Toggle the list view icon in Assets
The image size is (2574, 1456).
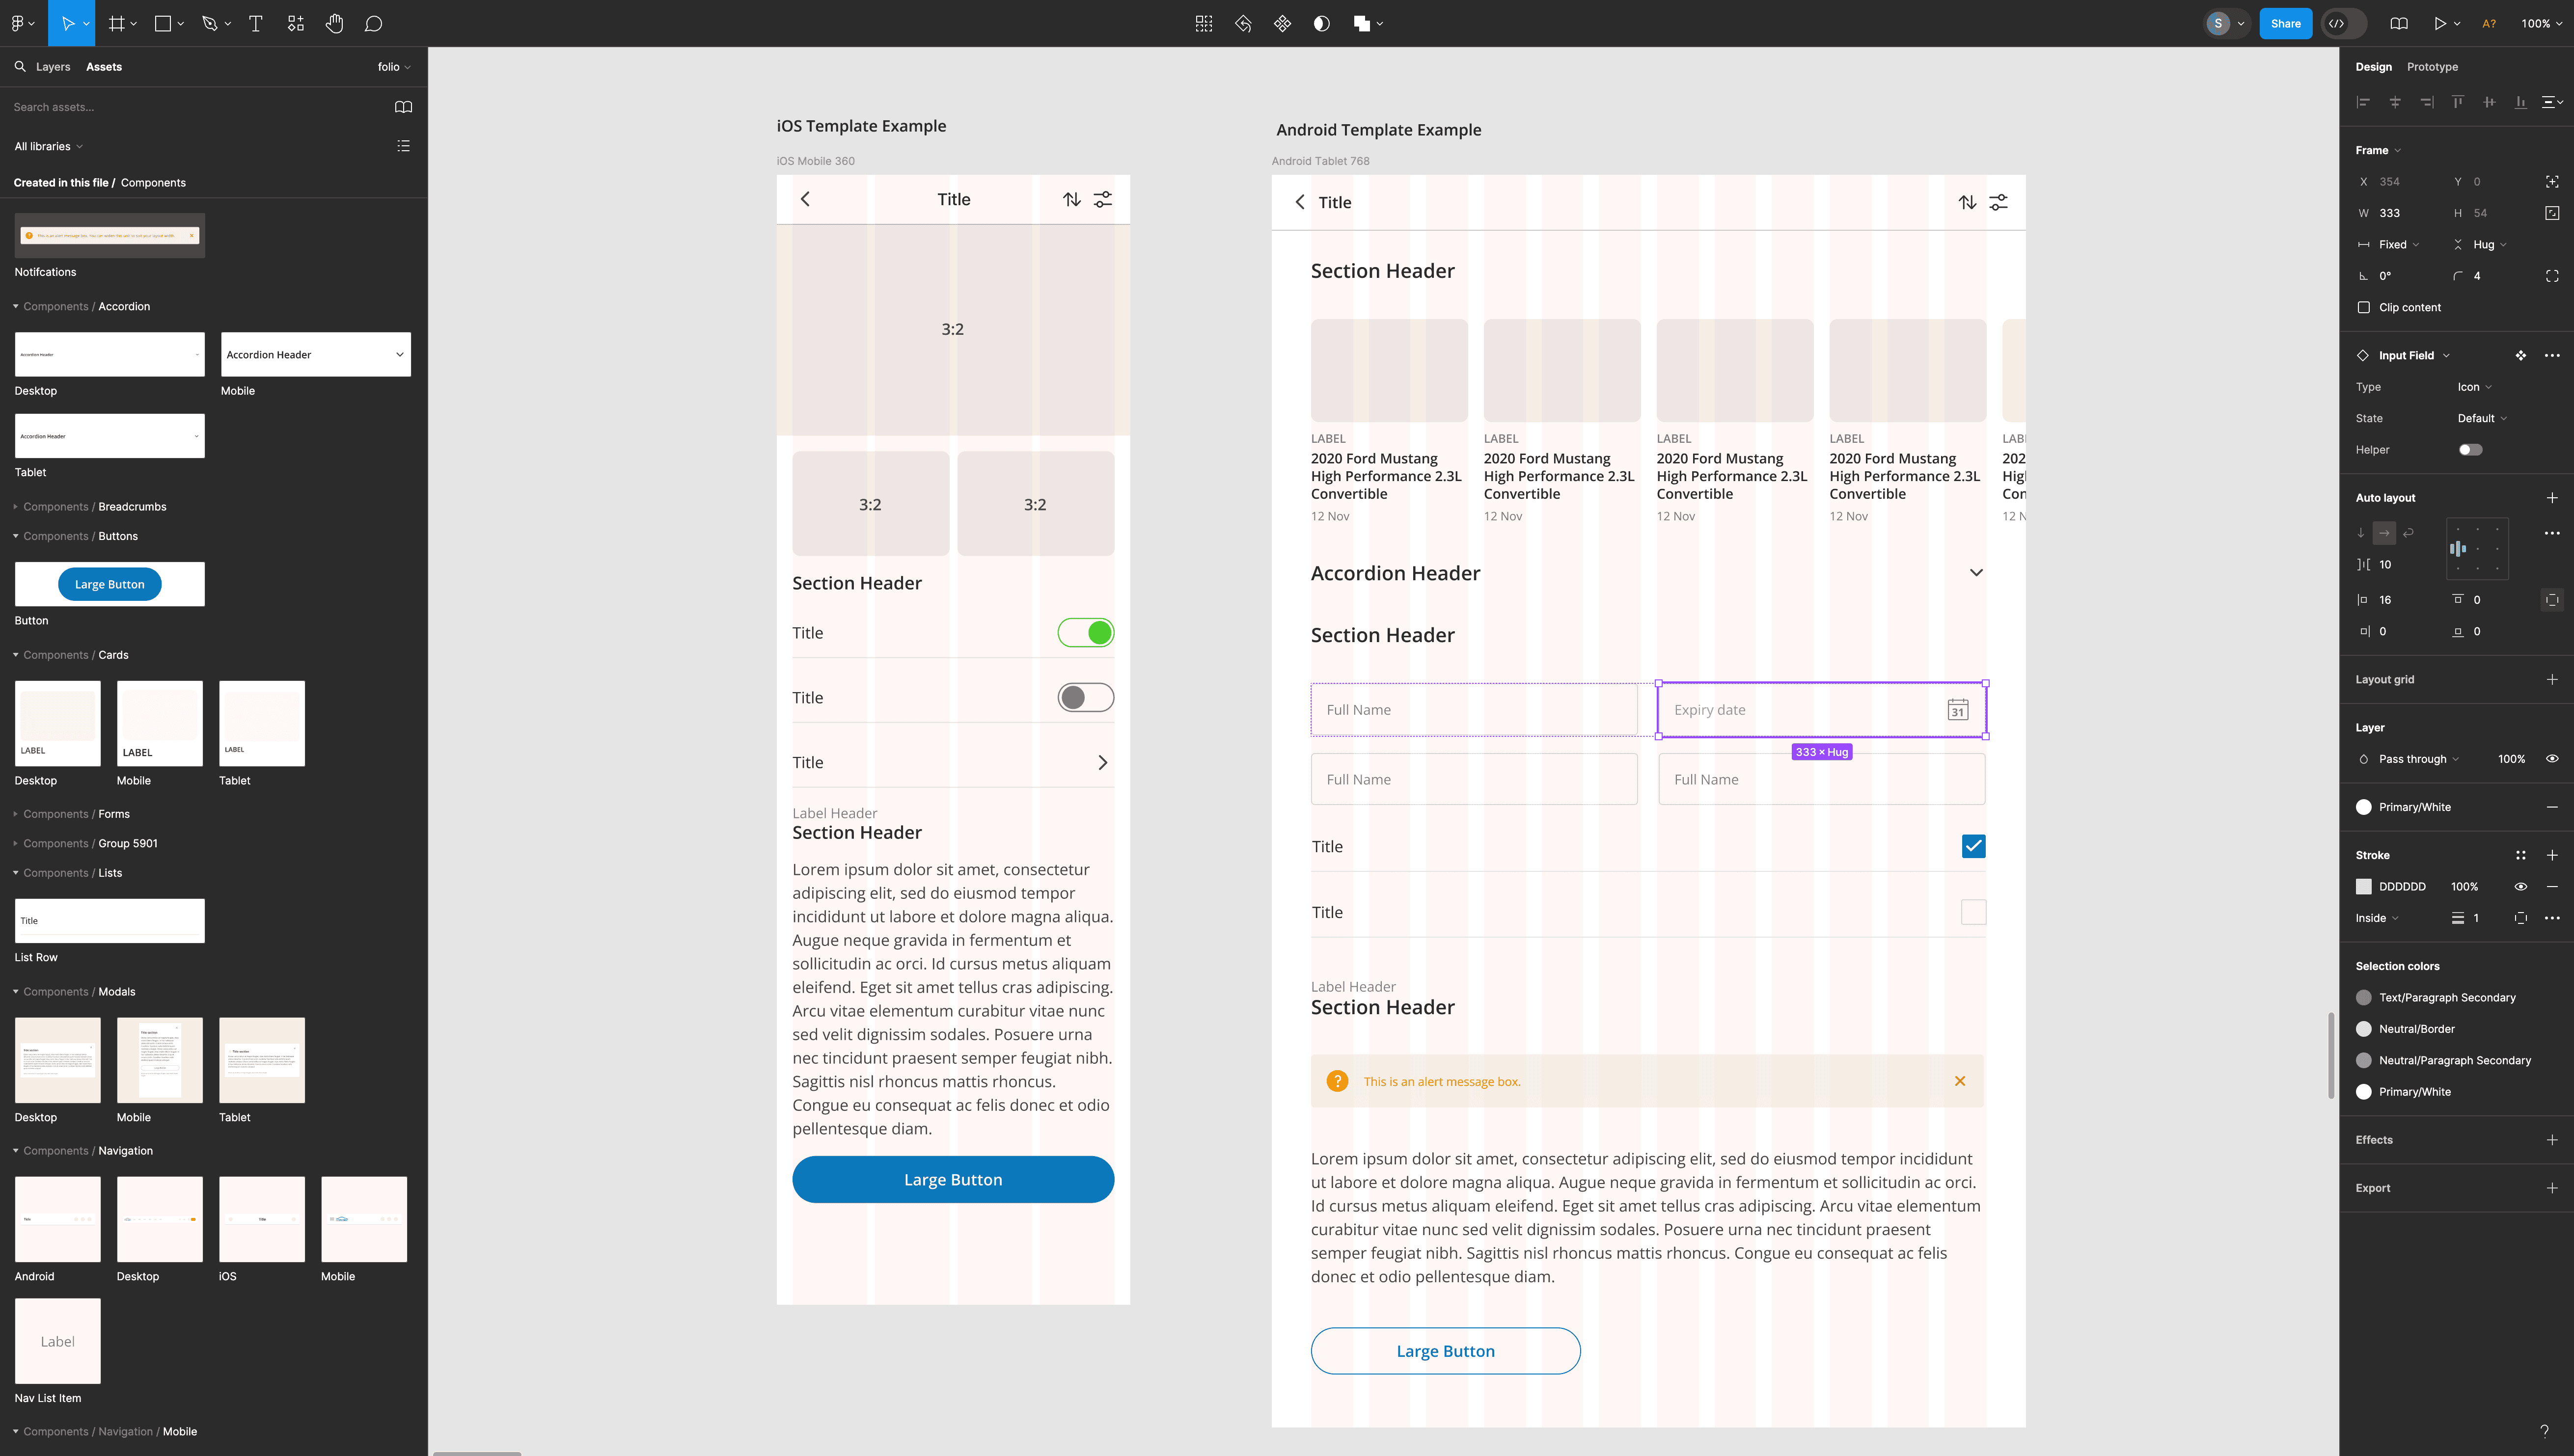coord(403,146)
